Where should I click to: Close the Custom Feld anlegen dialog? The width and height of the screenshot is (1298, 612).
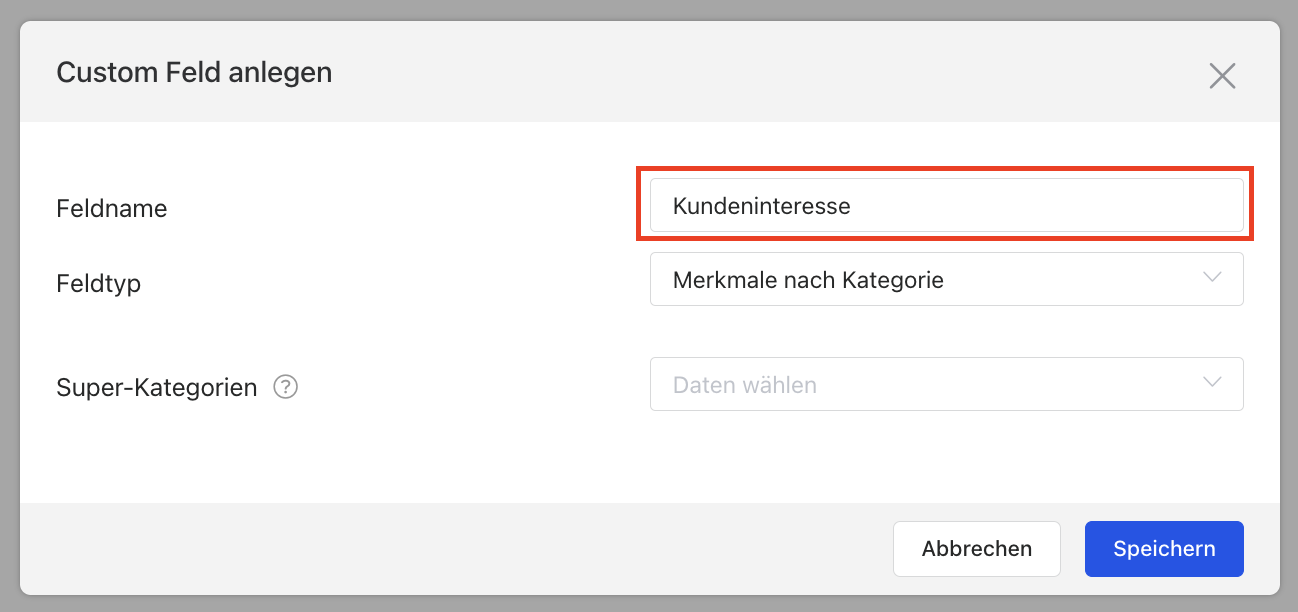[x=1222, y=76]
